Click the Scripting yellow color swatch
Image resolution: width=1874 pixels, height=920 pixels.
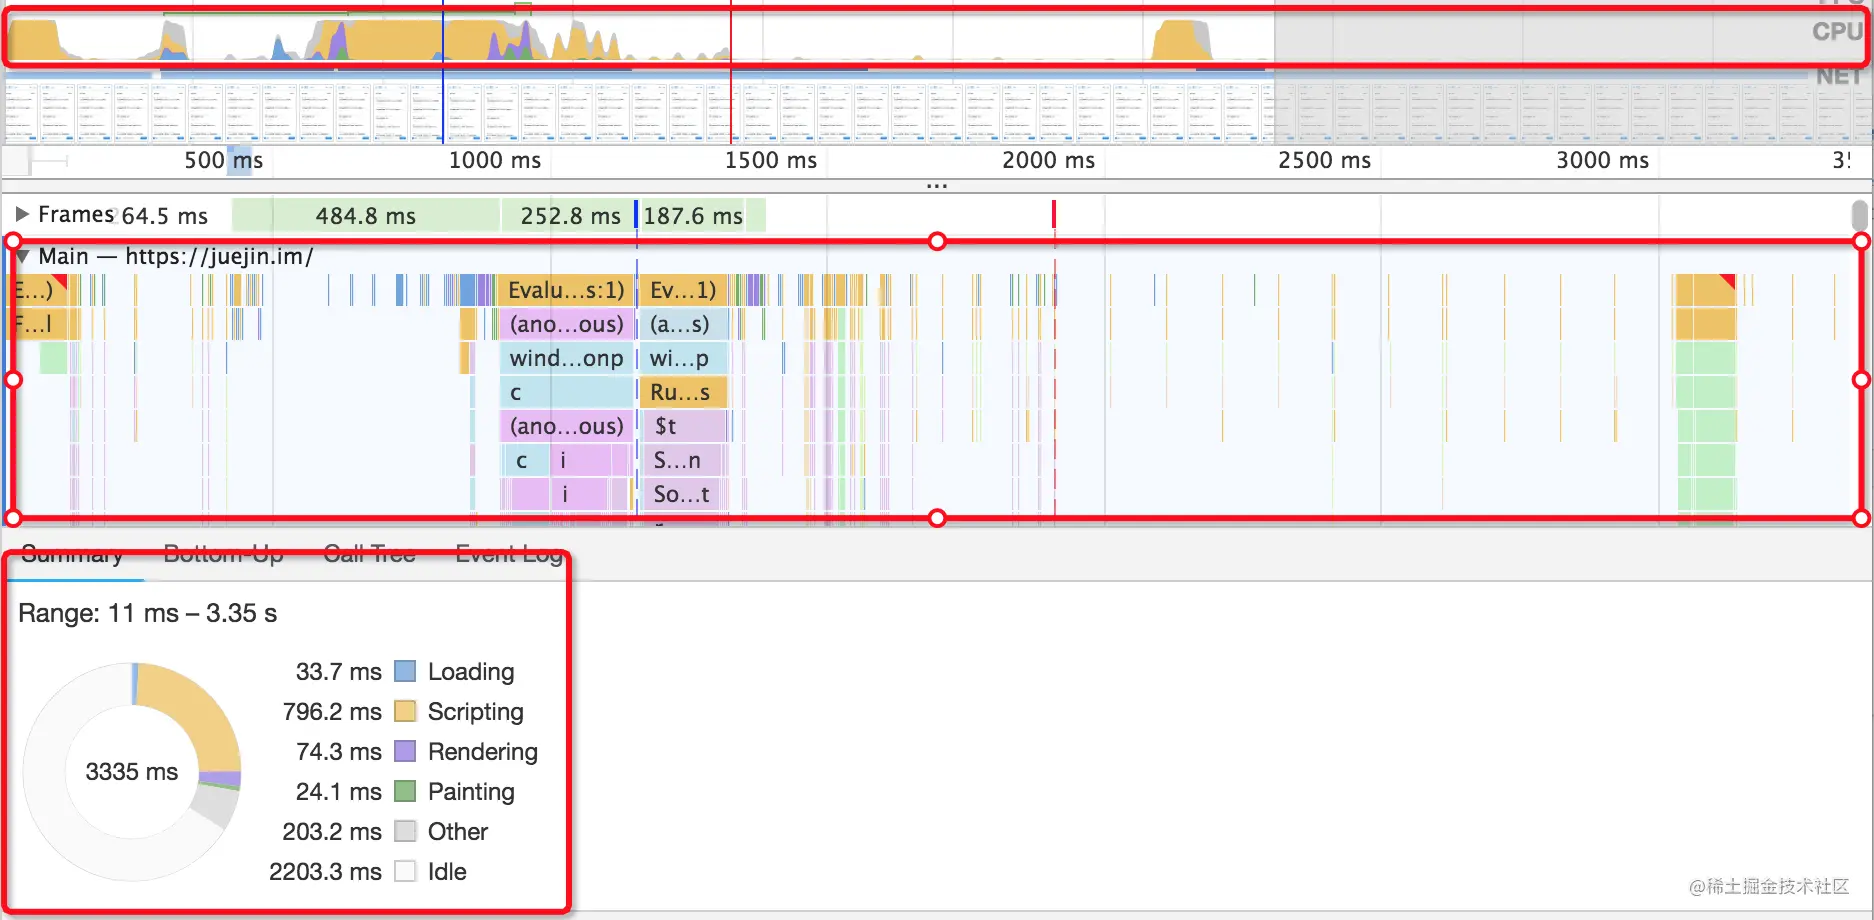point(405,711)
